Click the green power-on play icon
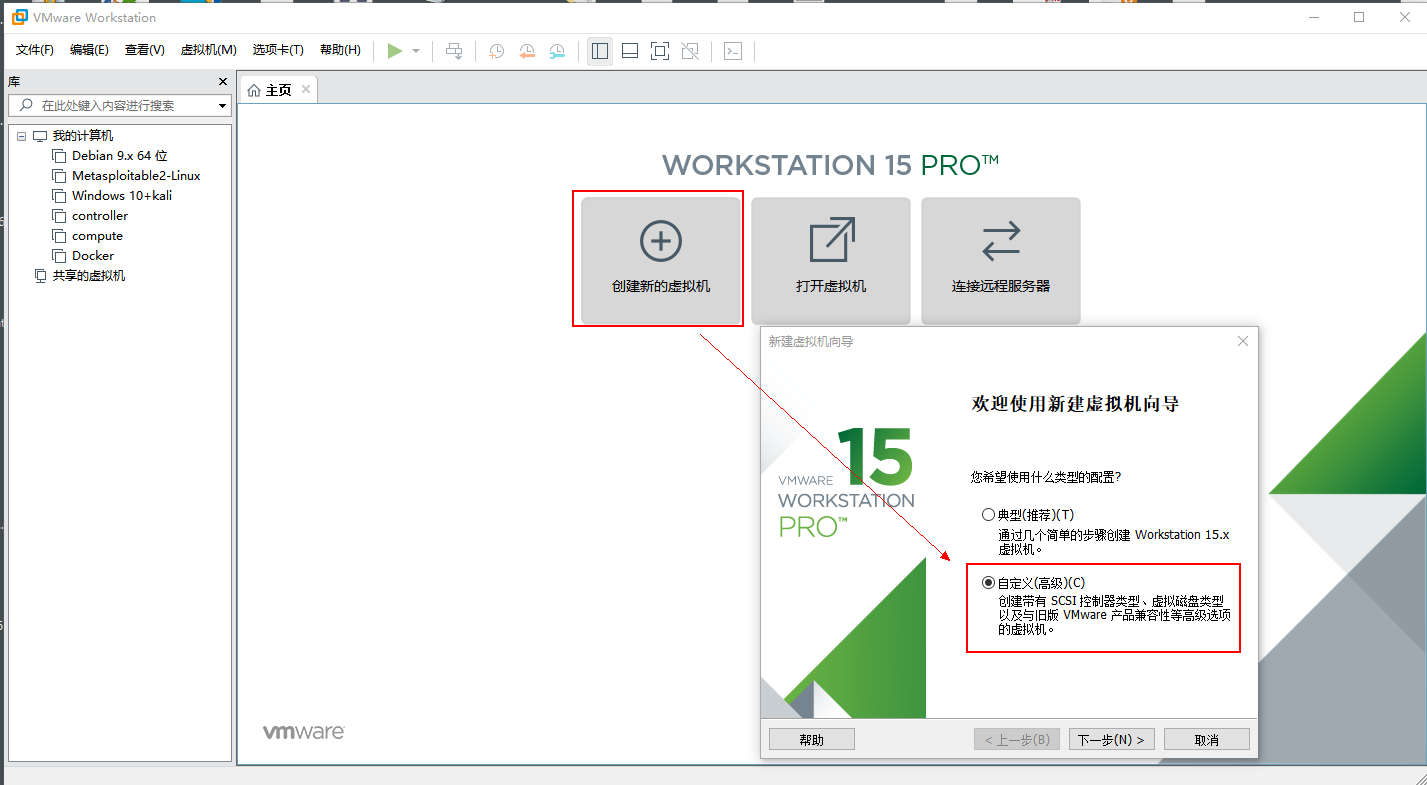This screenshot has width=1427, height=785. (x=395, y=51)
